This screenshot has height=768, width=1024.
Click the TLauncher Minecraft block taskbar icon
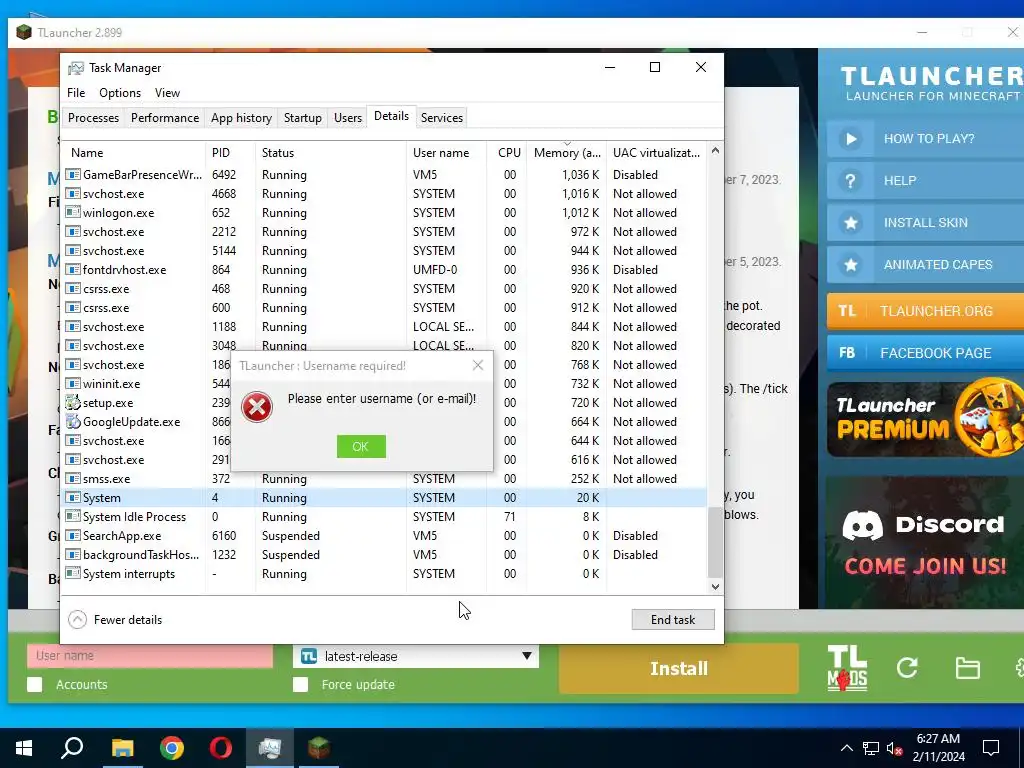pos(319,748)
